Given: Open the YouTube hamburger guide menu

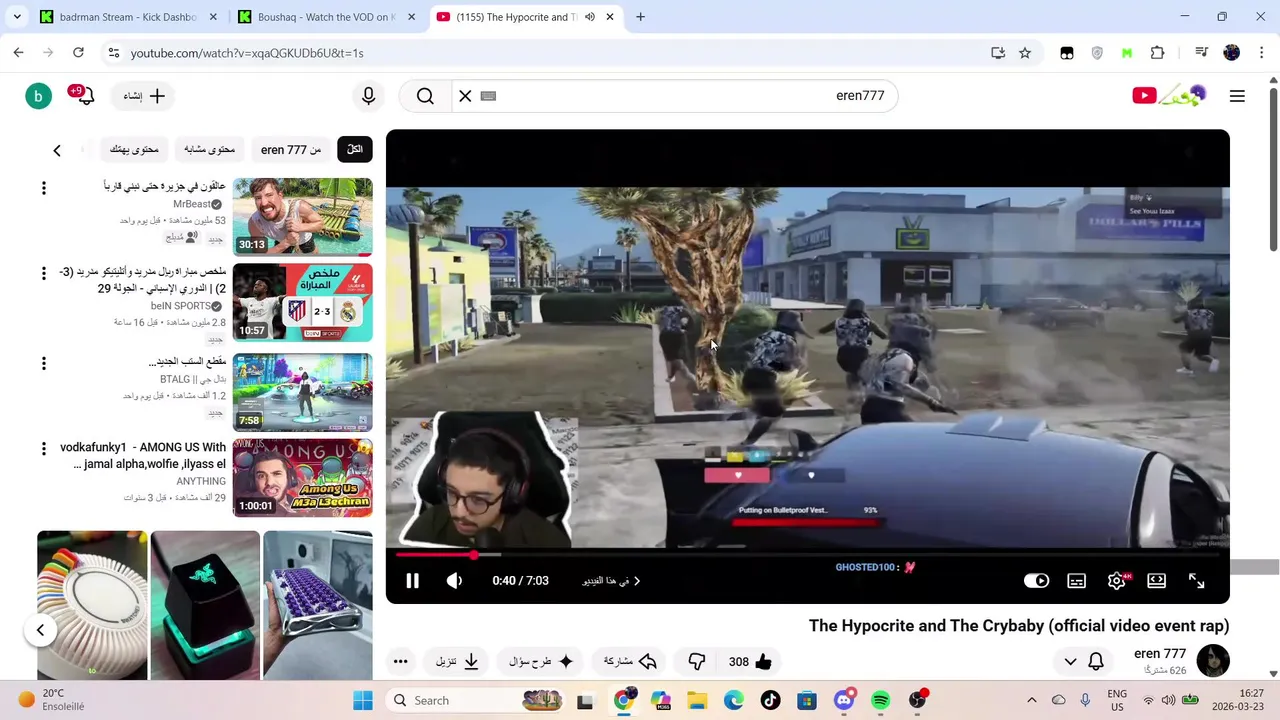Looking at the screenshot, I should click(x=1237, y=96).
